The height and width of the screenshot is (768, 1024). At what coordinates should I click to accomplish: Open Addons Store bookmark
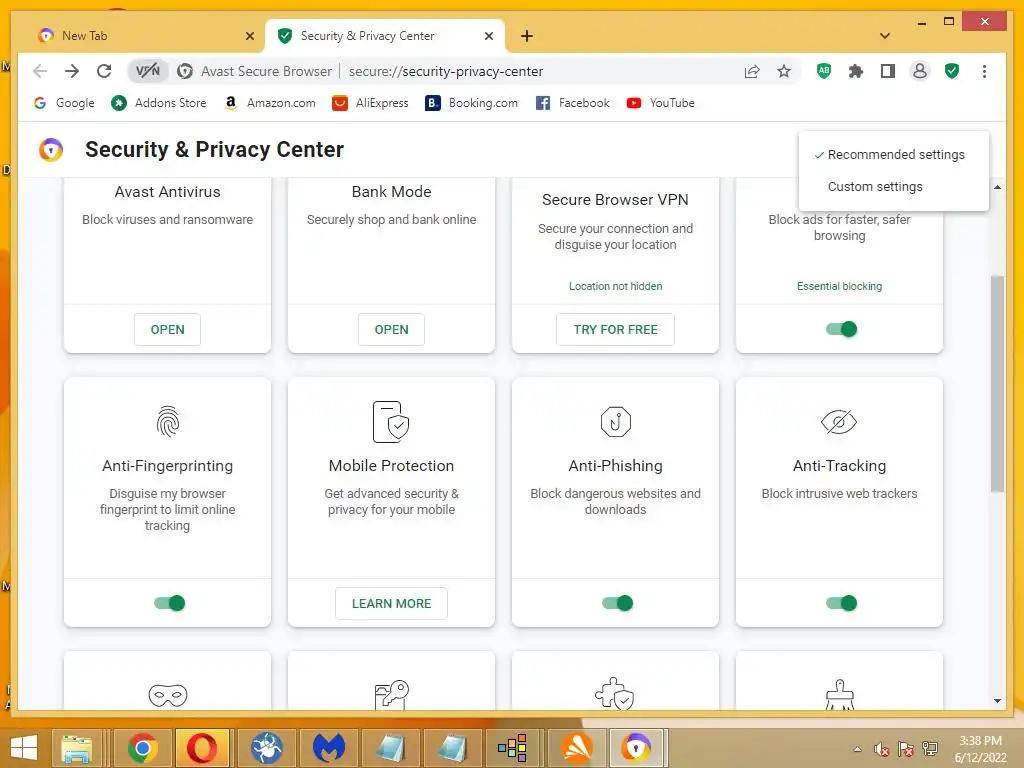tap(159, 103)
